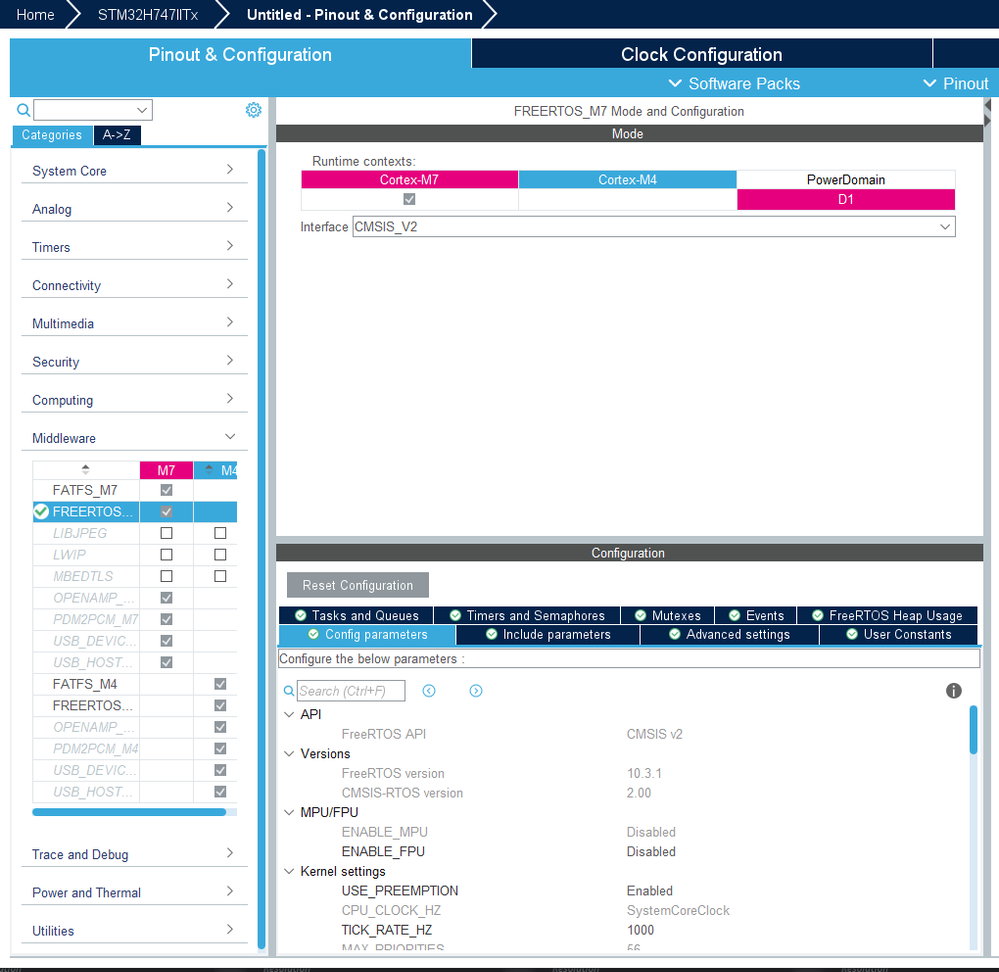This screenshot has width=999, height=972.
Task: Click the categories panel vertical scrollbar
Action: click(x=261, y=549)
